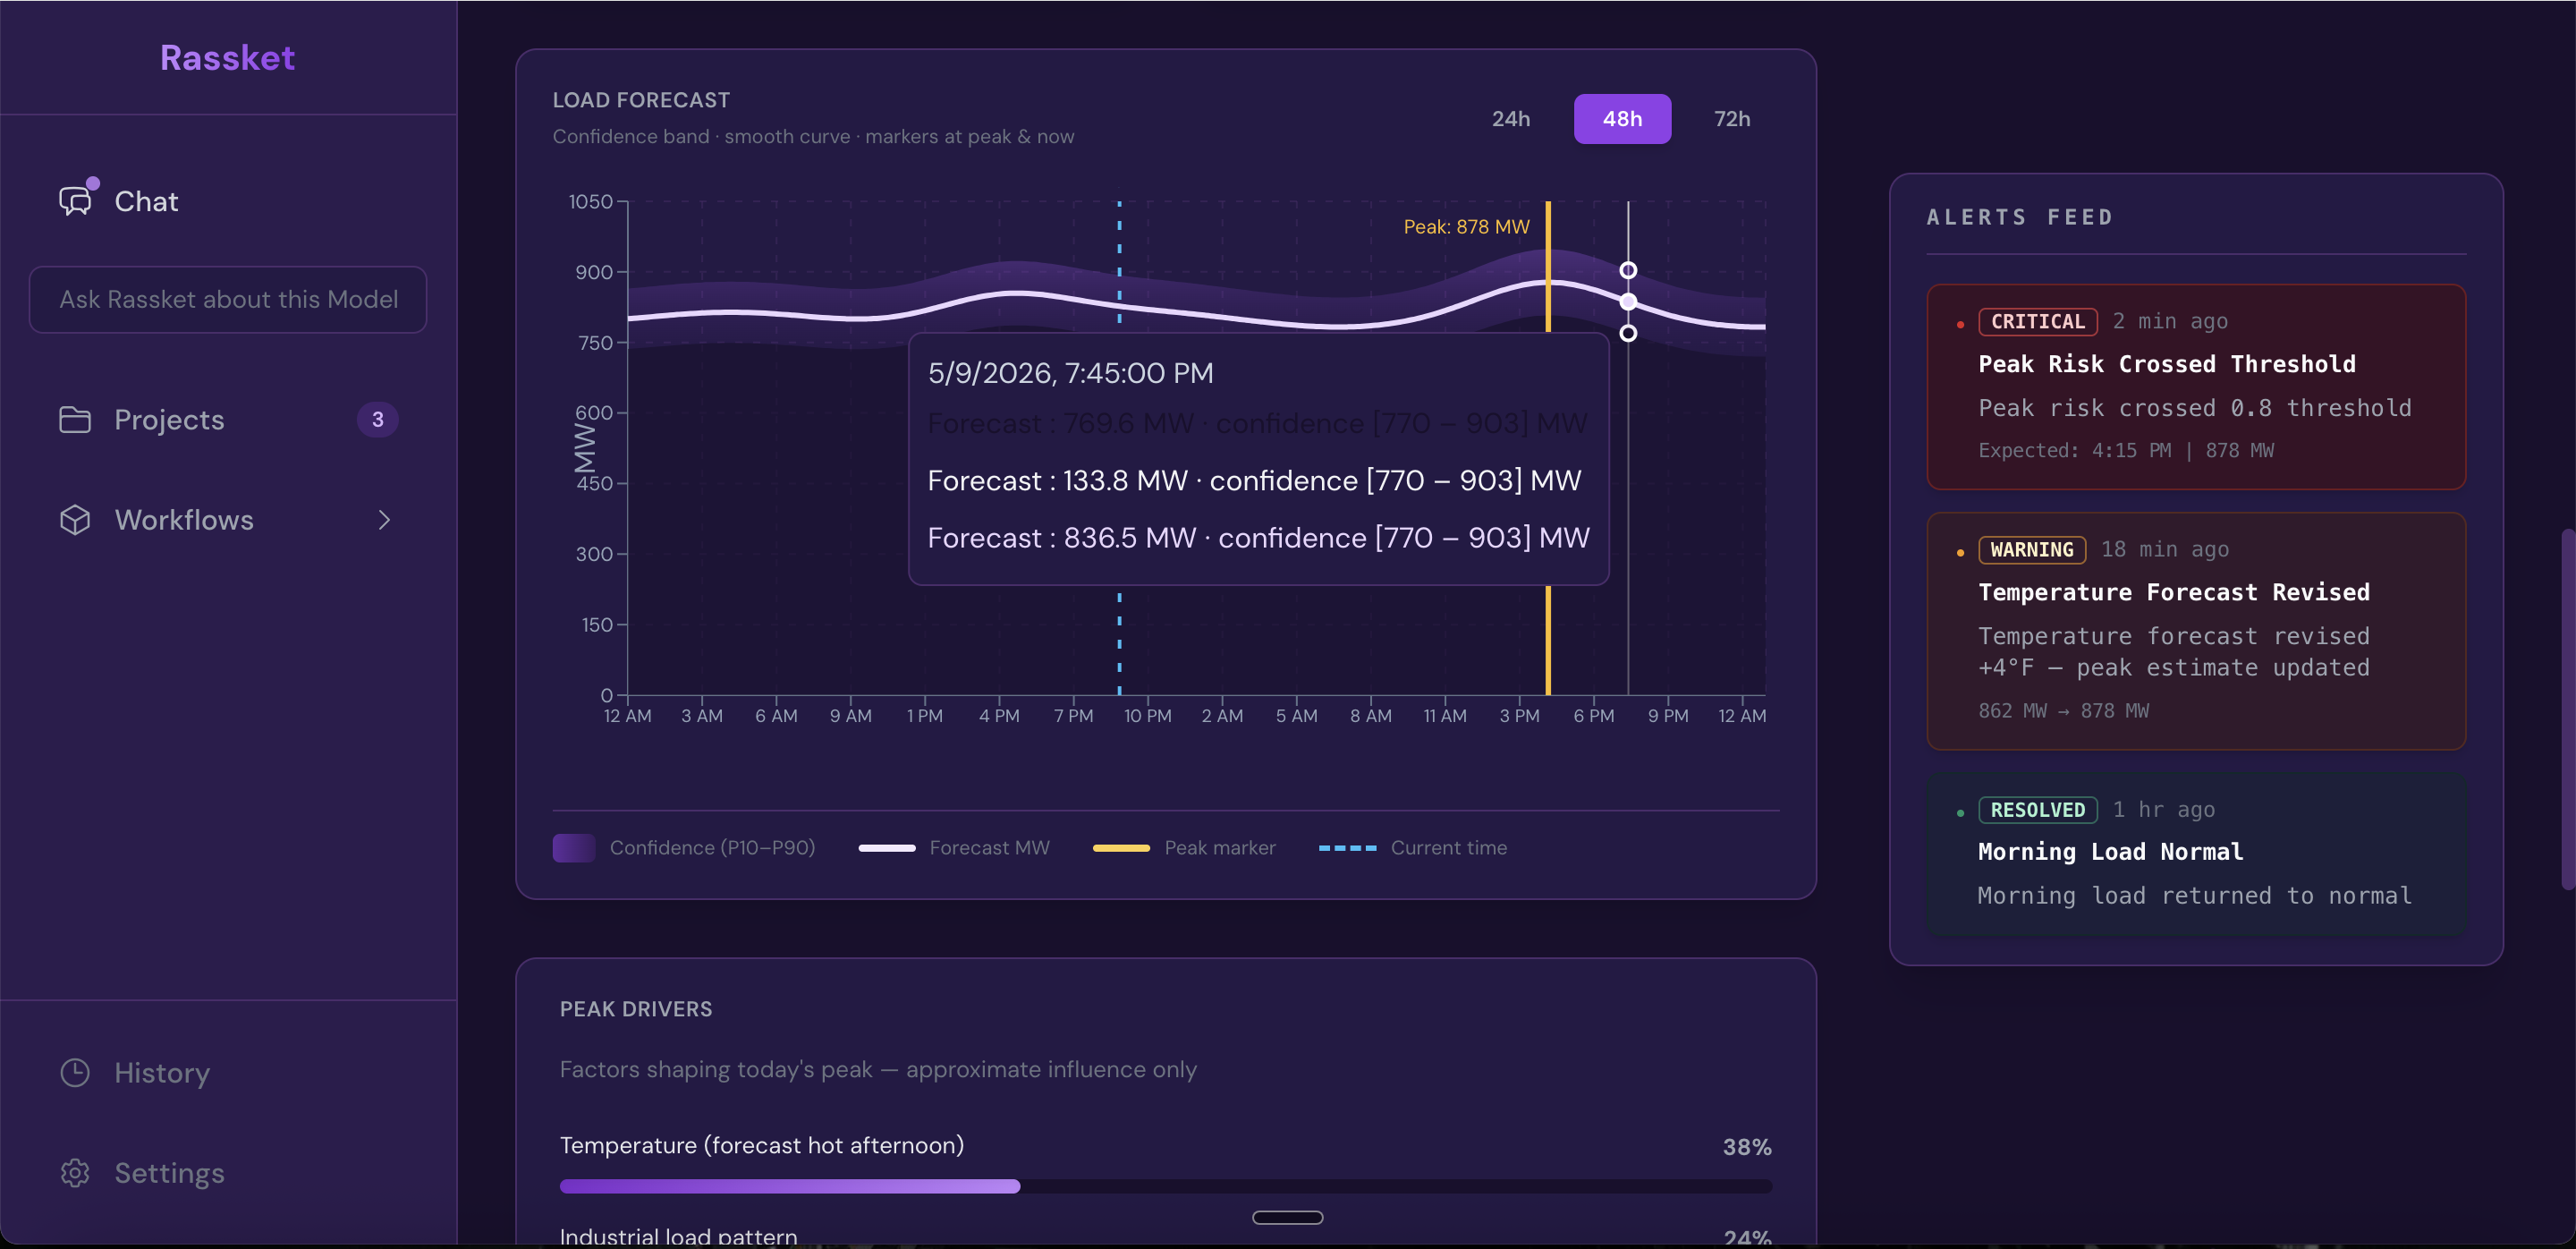The height and width of the screenshot is (1249, 2576).
Task: Open the Chat menu label
Action: 146,201
